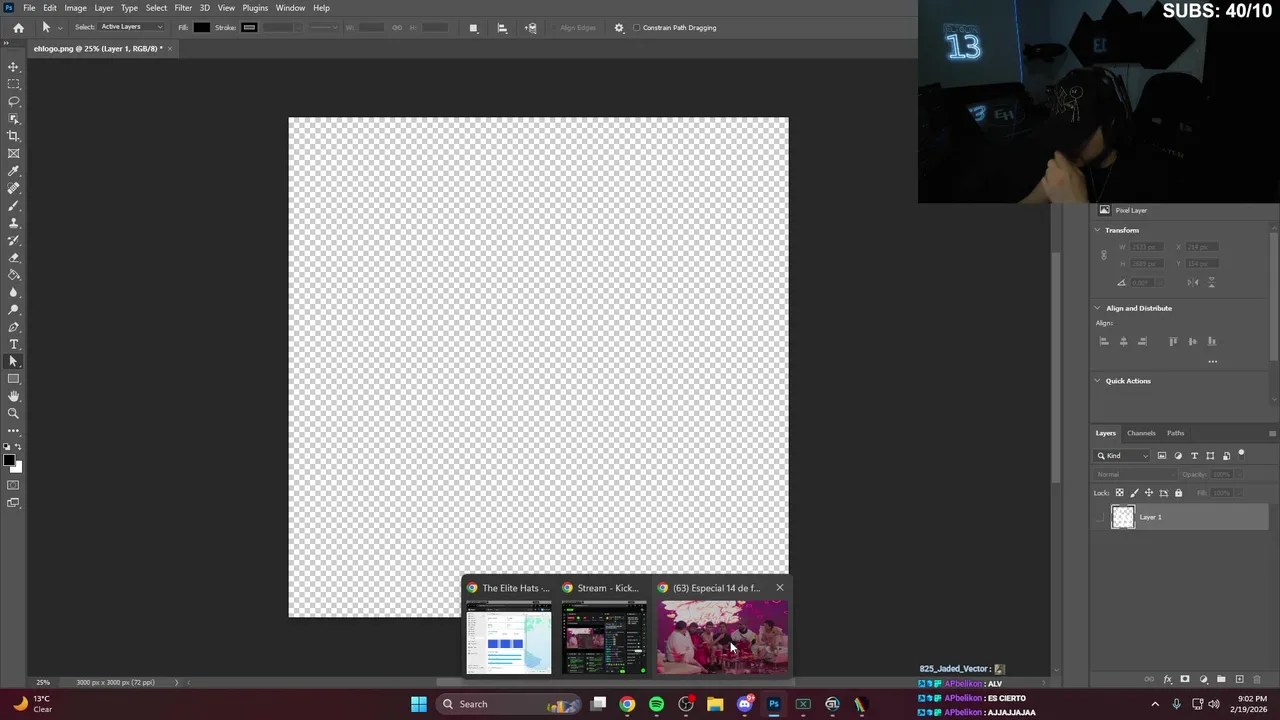Click the Home icon in options bar
Screen dimensions: 1280x720
(x=18, y=28)
